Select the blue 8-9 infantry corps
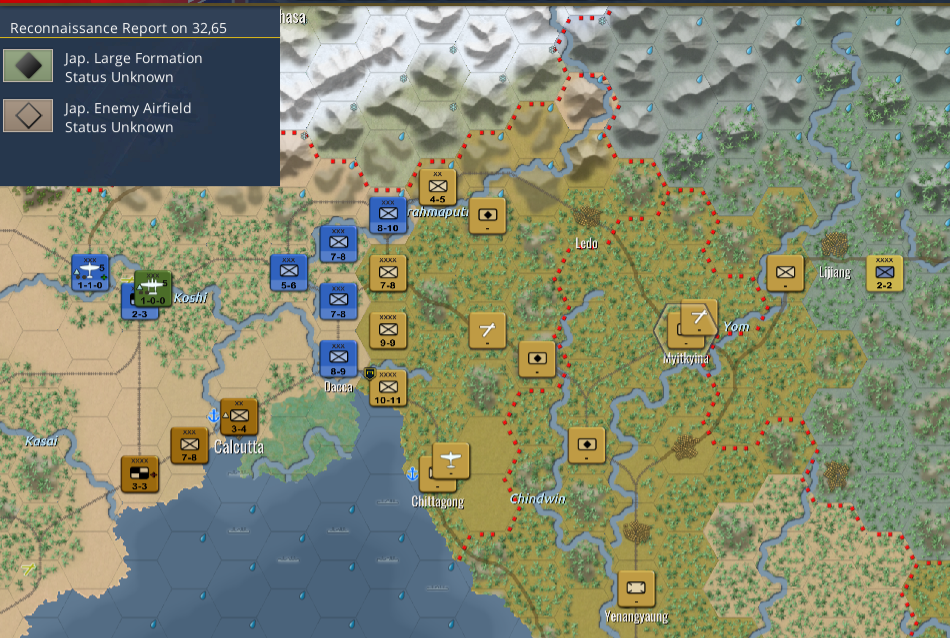Screen dimensions: 950x638 pos(338,359)
